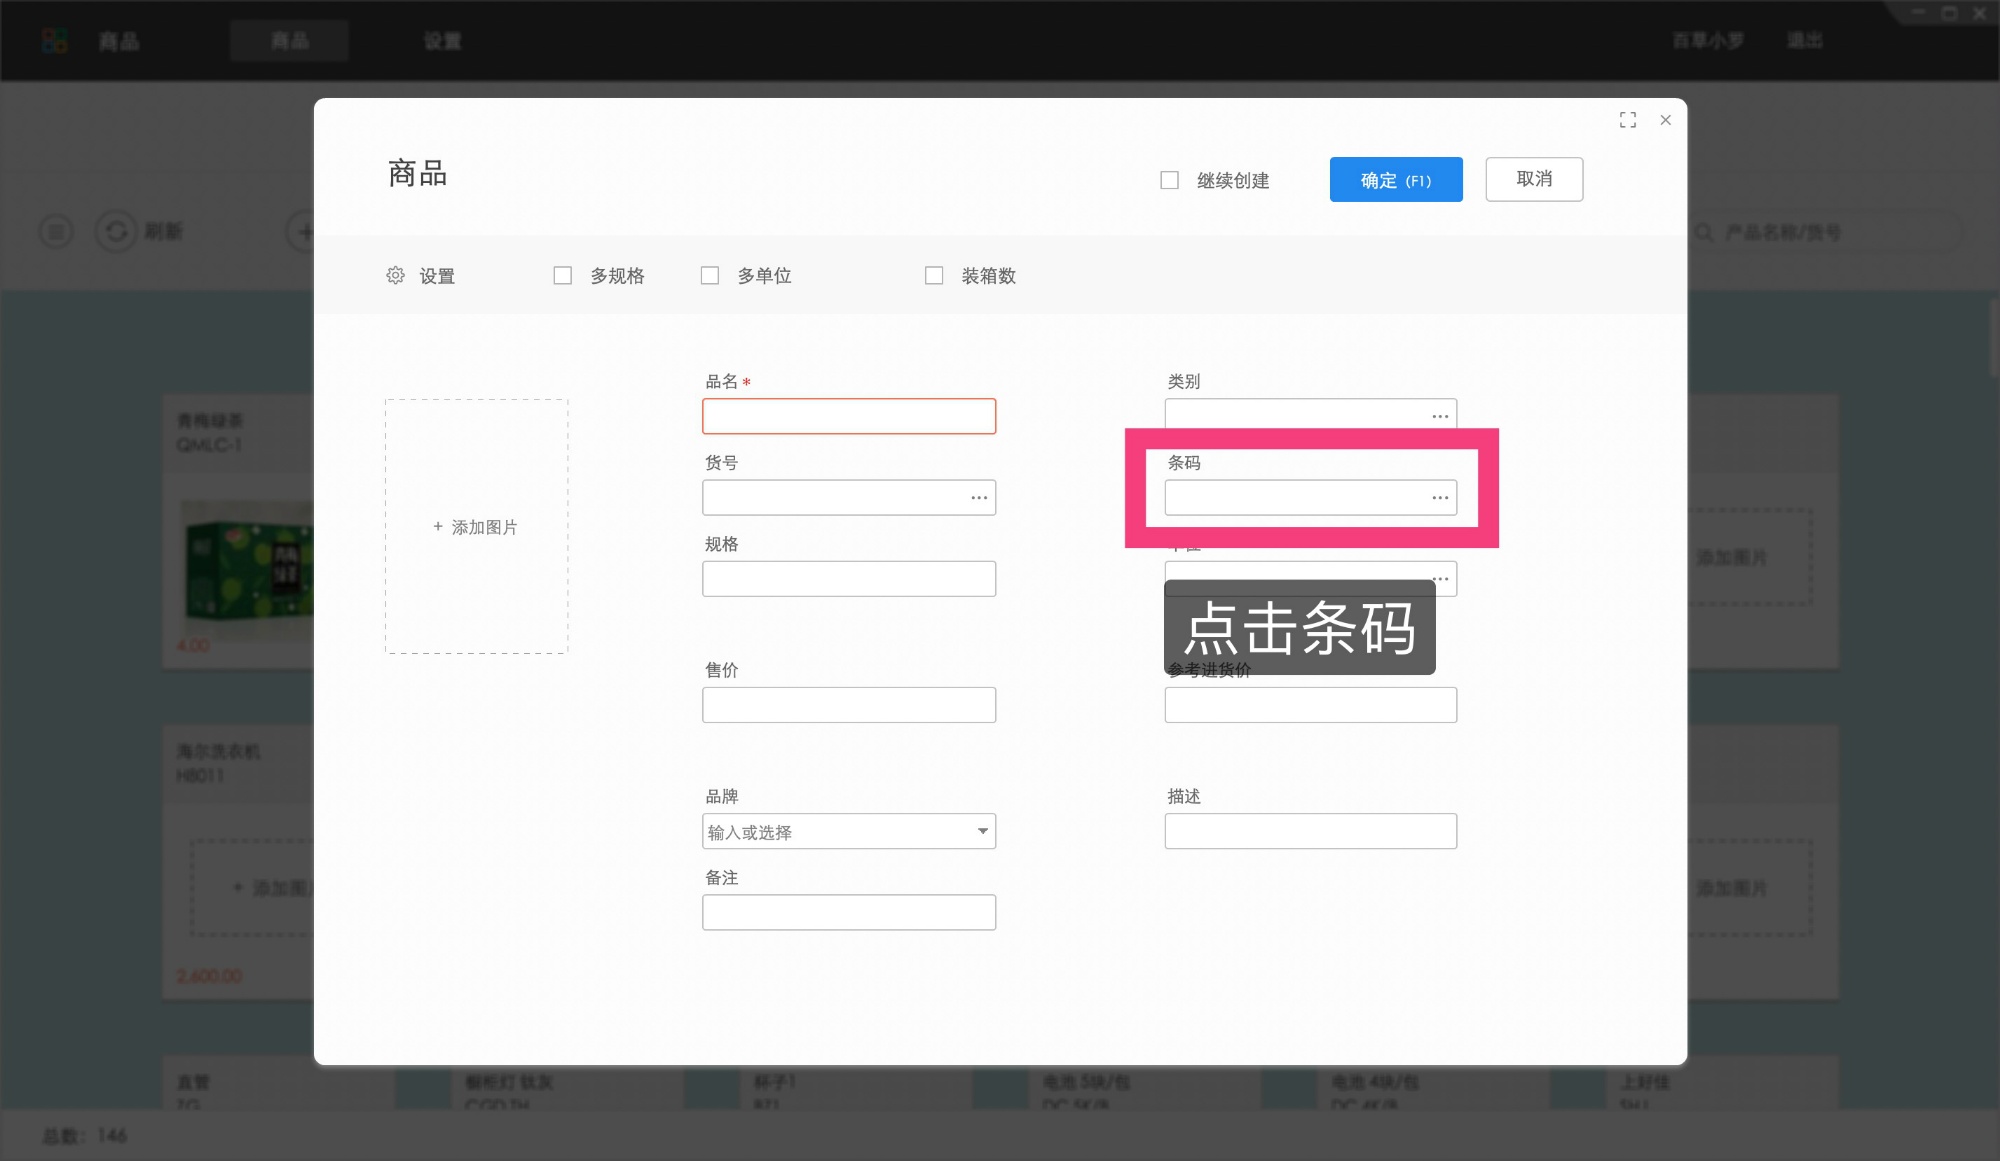The height and width of the screenshot is (1161, 2000).
Task: Select the colorful app logo icon
Action: pyautogui.click(x=55, y=40)
